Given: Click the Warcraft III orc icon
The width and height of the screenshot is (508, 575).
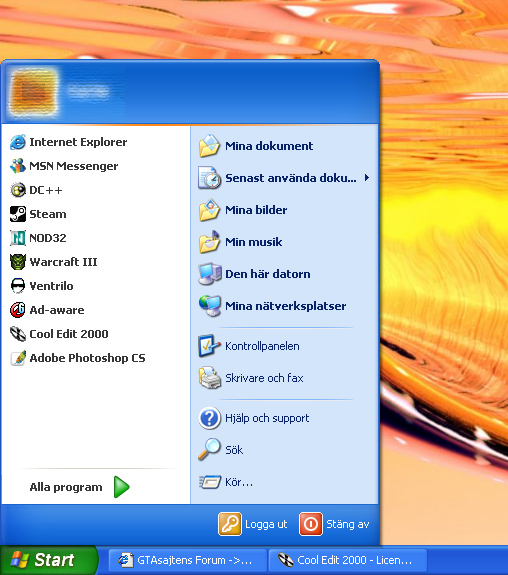Looking at the screenshot, I should (18, 262).
